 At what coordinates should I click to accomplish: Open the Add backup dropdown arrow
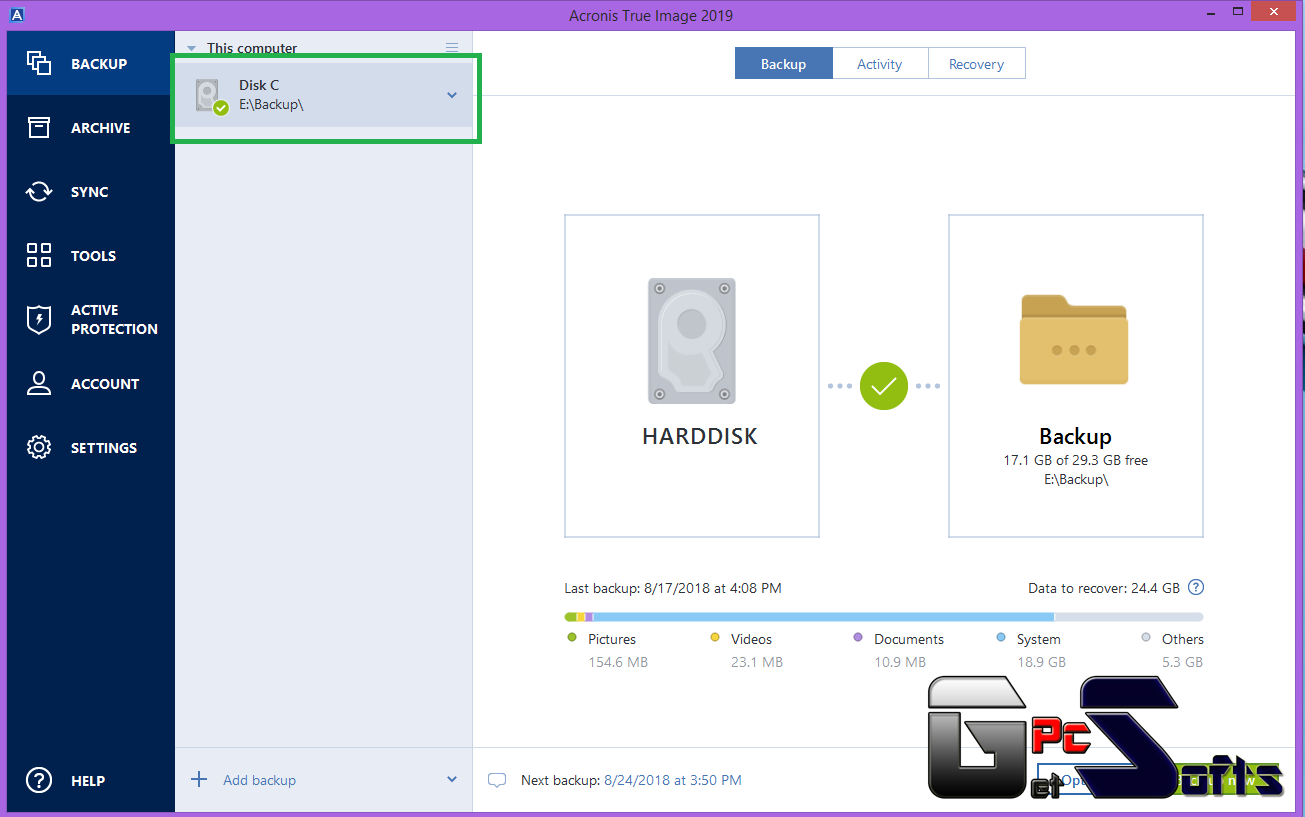click(x=452, y=780)
